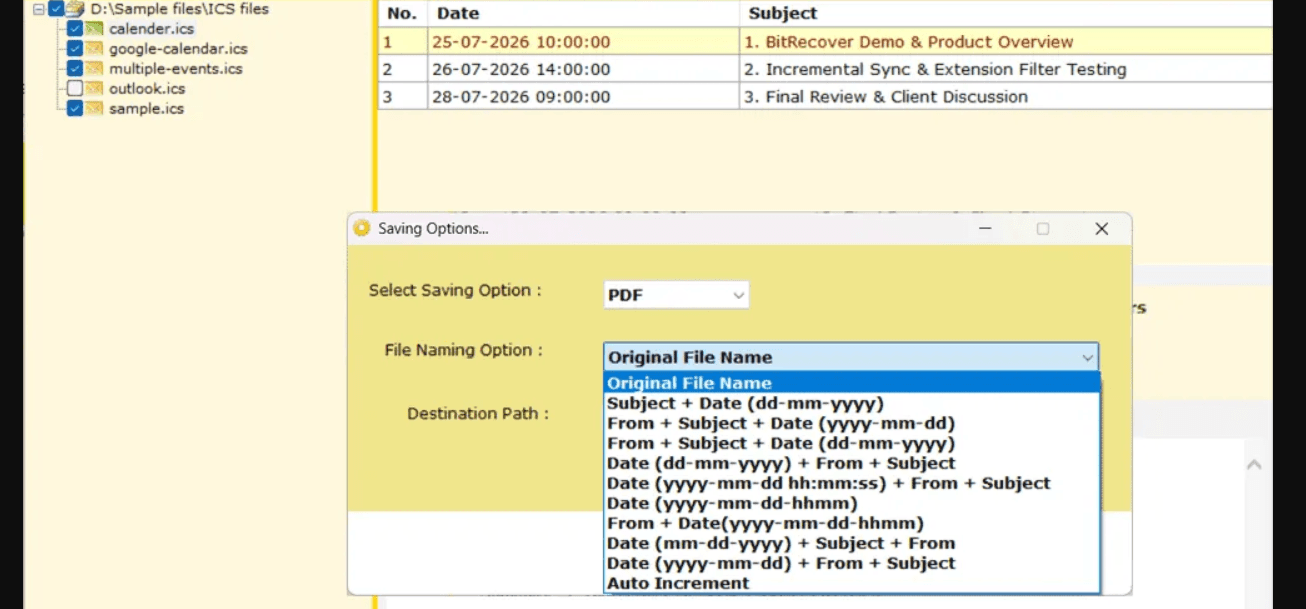Select the D:\Sample files\ICS files folder label
This screenshot has height=609, width=1306.
pyautogui.click(x=180, y=9)
